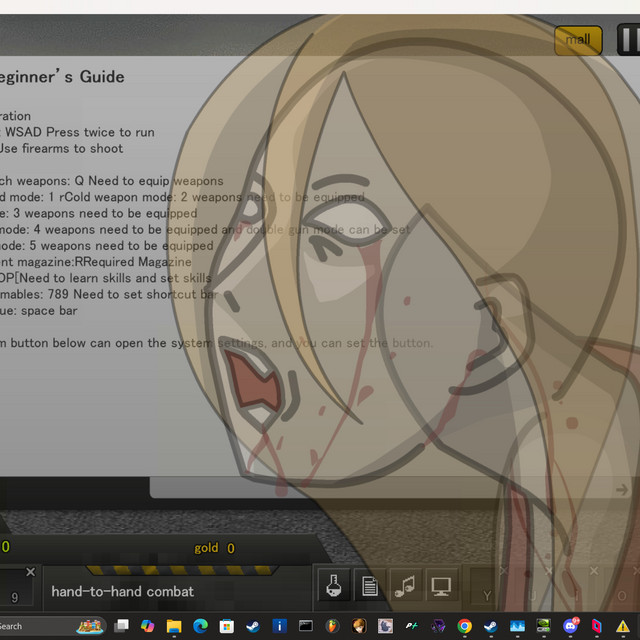Open Microsoft Store from taskbar
The image size is (640, 640).
pyautogui.click(x=227, y=626)
